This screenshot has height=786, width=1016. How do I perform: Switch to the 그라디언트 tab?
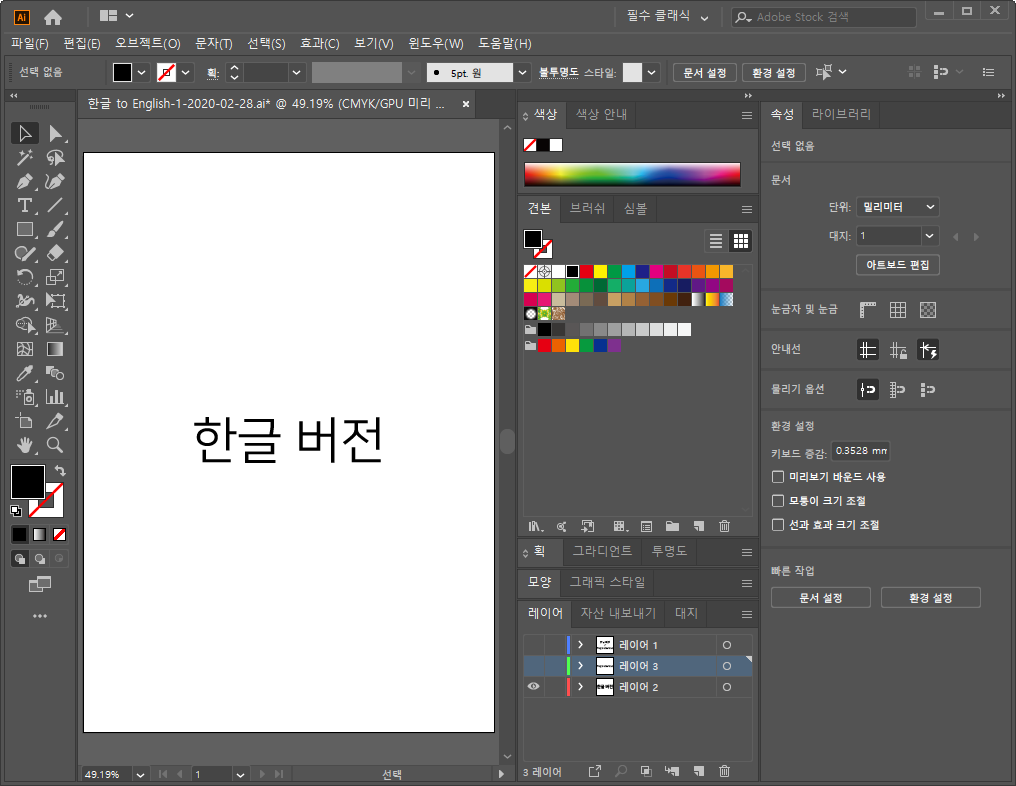coord(601,551)
